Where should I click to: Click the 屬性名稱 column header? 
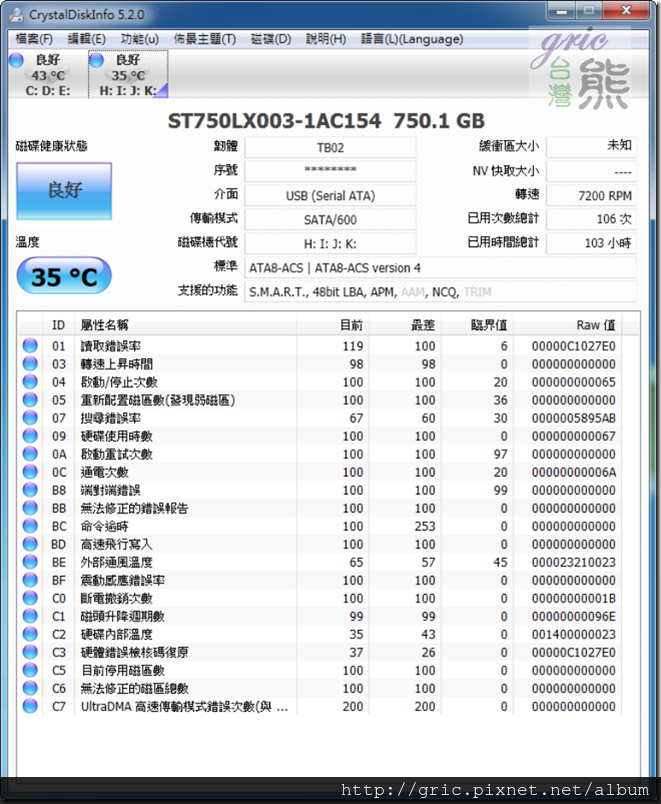[x=186, y=325]
